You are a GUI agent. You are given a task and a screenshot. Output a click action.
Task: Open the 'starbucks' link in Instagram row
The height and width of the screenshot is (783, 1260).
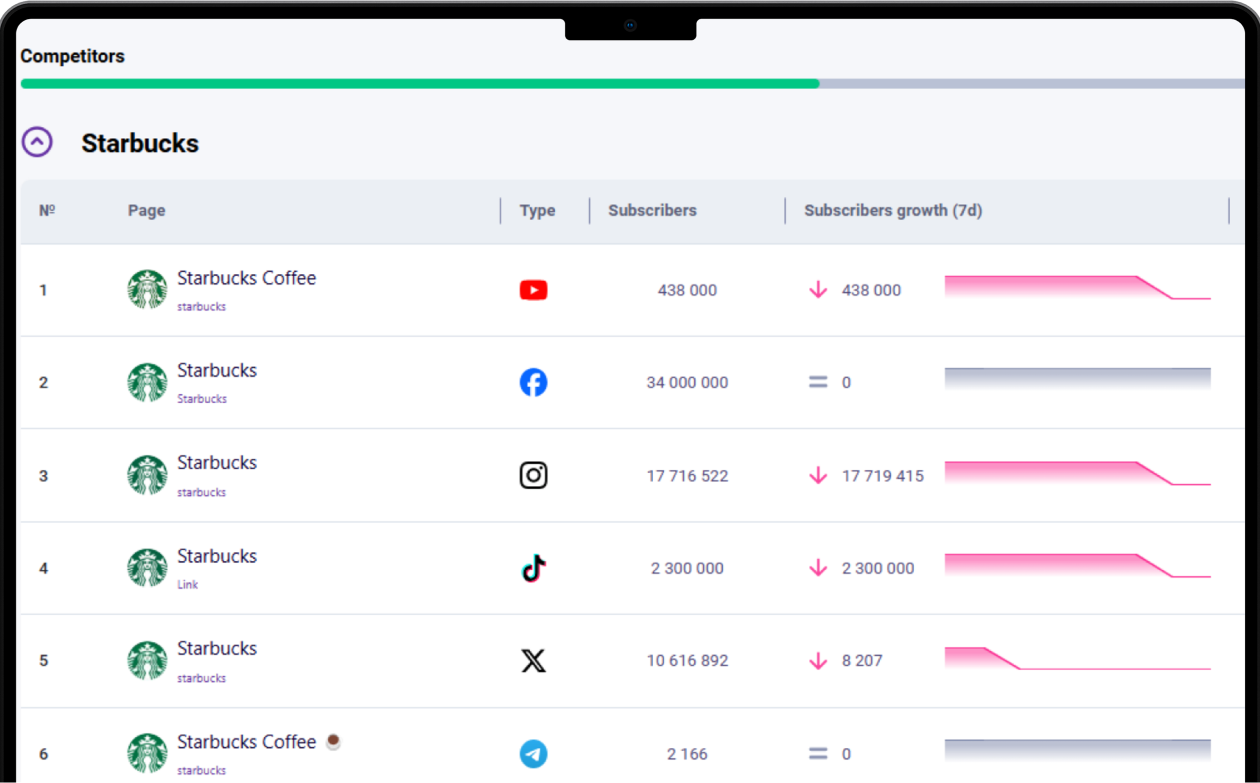202,492
